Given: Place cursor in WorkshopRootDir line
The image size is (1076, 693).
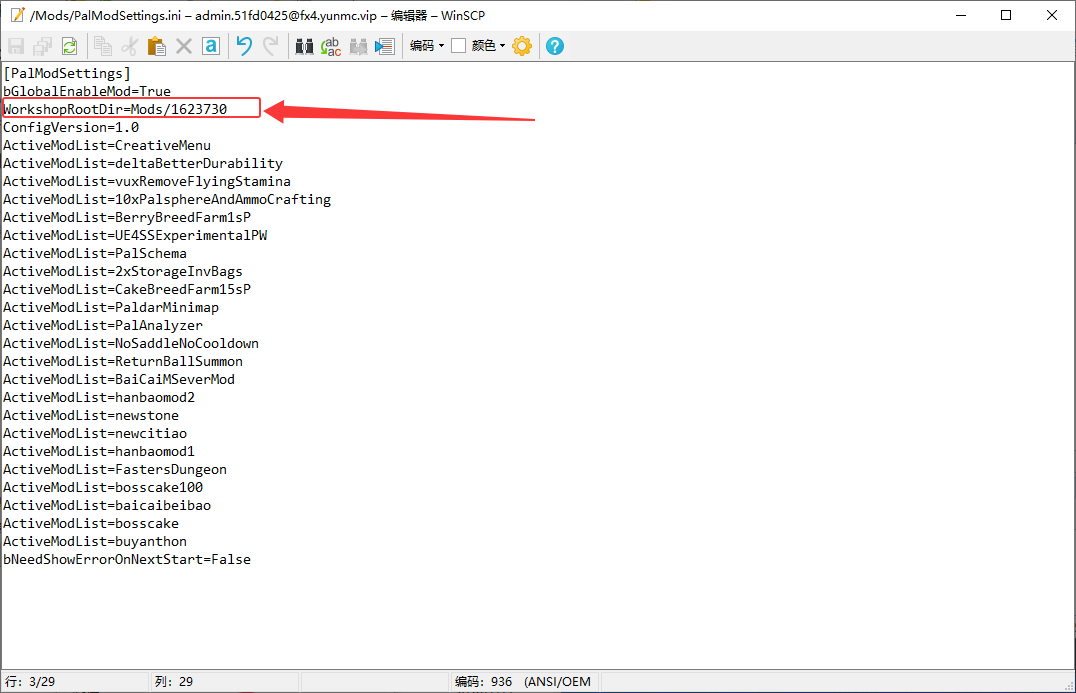Looking at the screenshot, I should point(115,109).
